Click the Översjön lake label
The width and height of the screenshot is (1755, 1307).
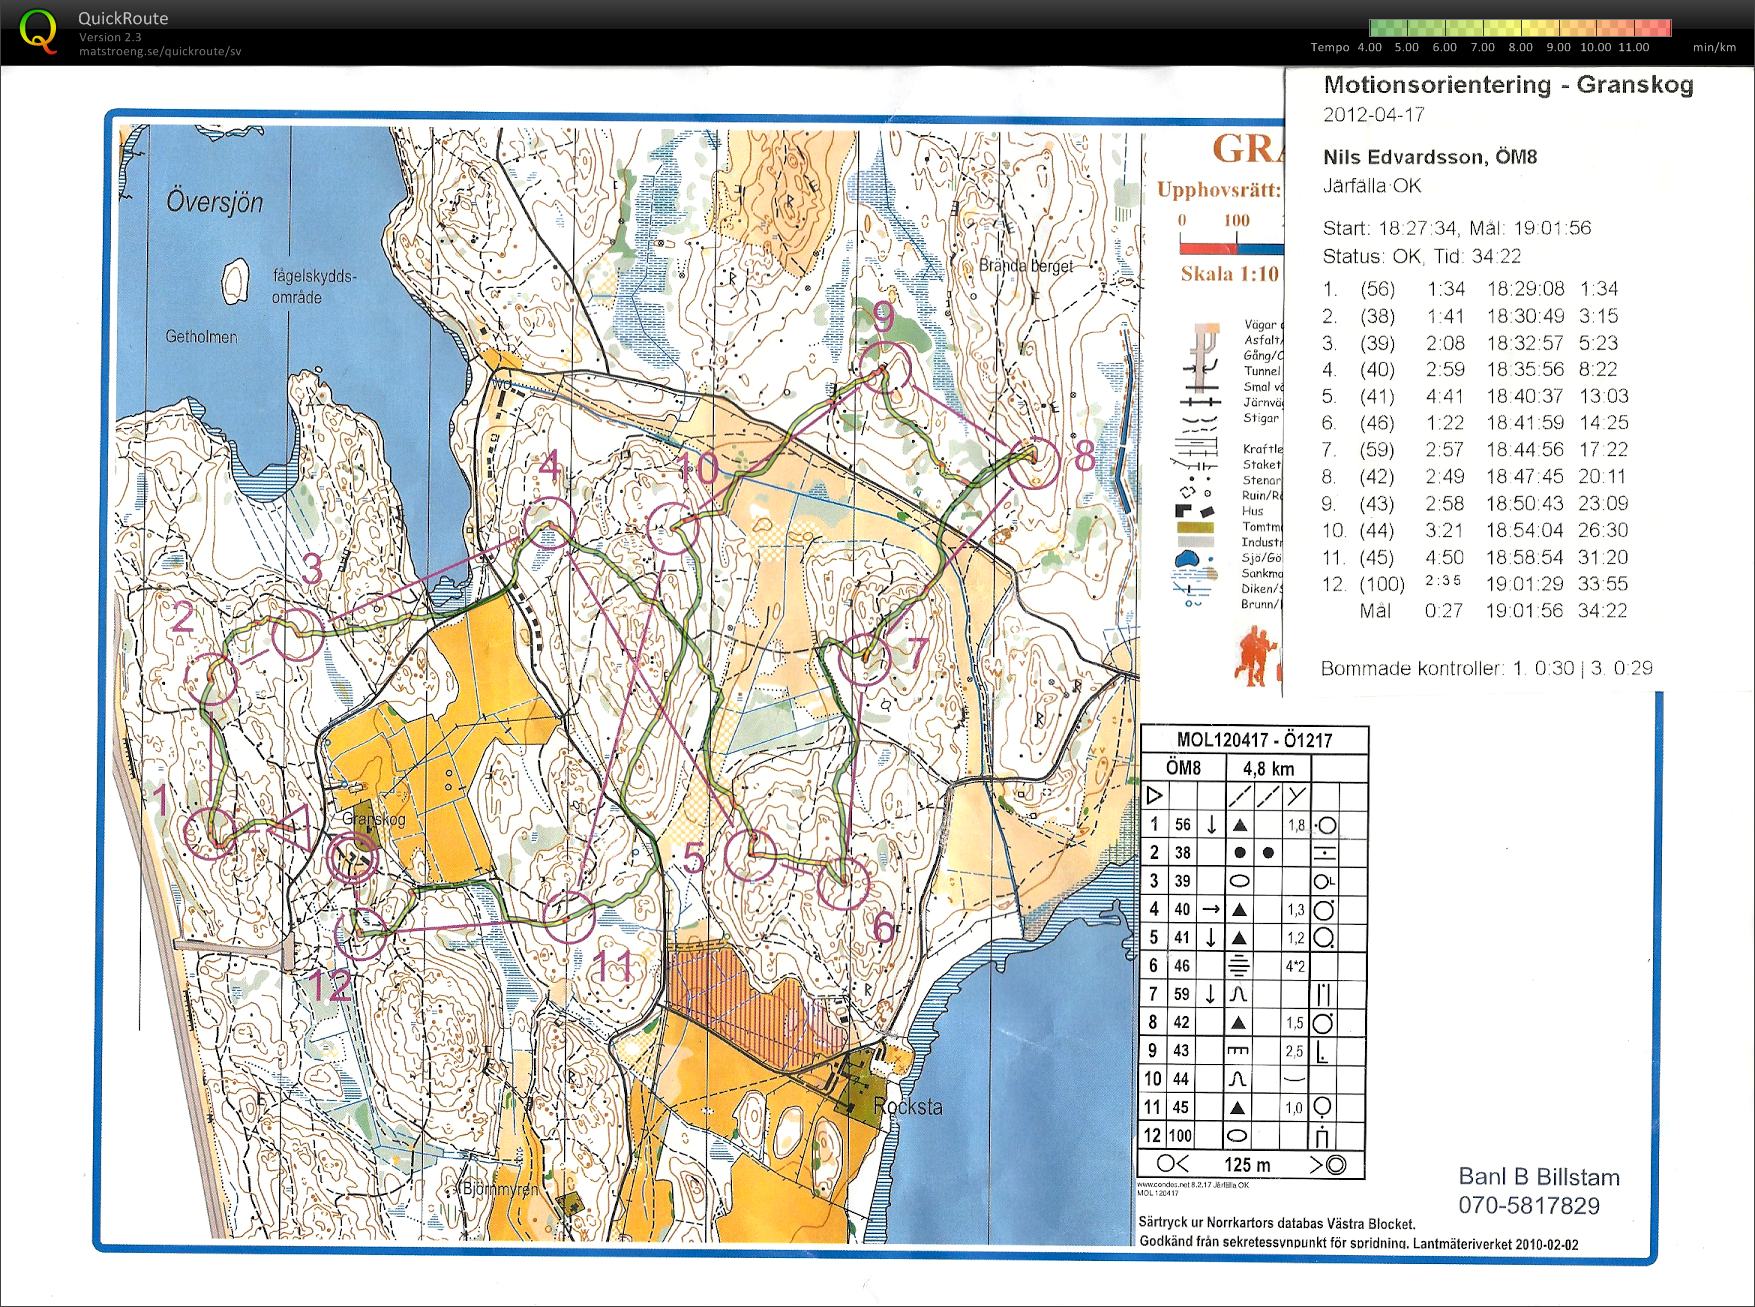click(x=215, y=202)
